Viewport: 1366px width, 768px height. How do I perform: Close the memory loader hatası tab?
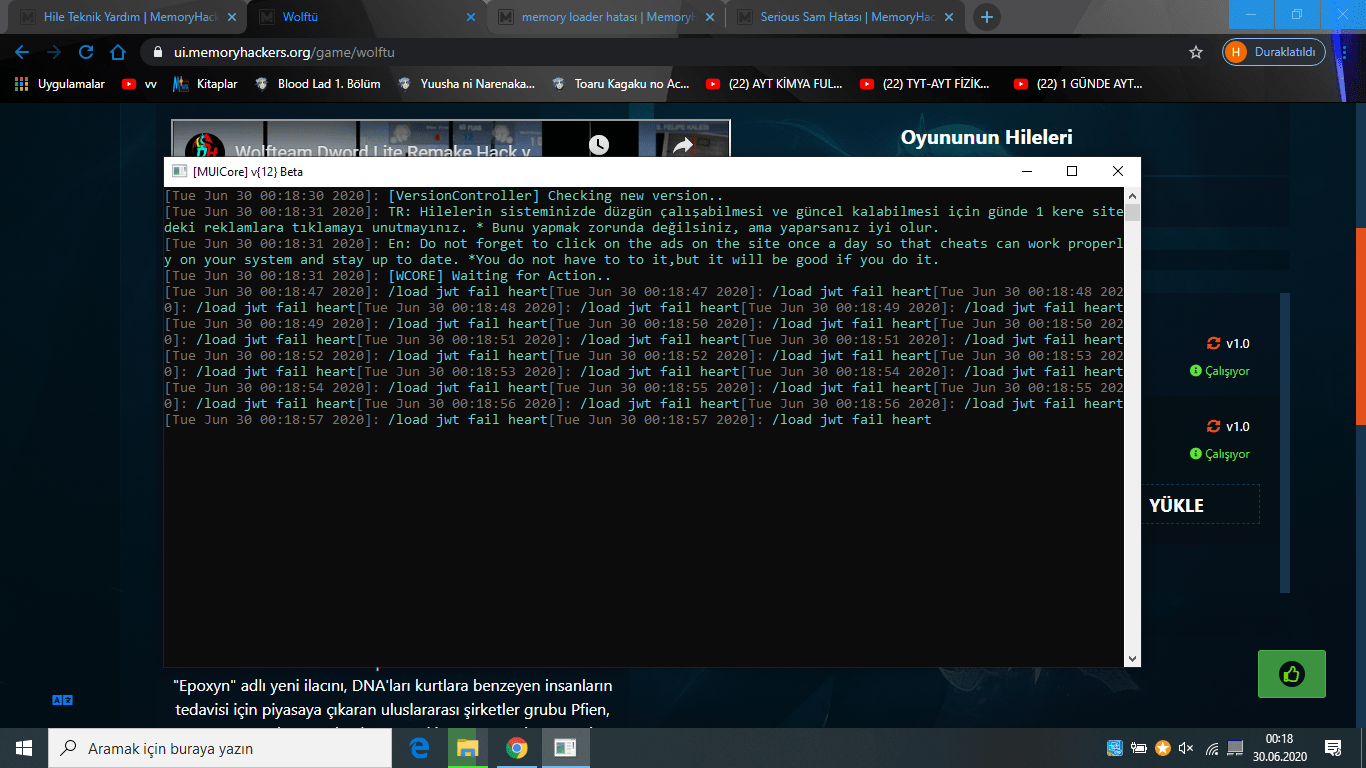(x=708, y=17)
